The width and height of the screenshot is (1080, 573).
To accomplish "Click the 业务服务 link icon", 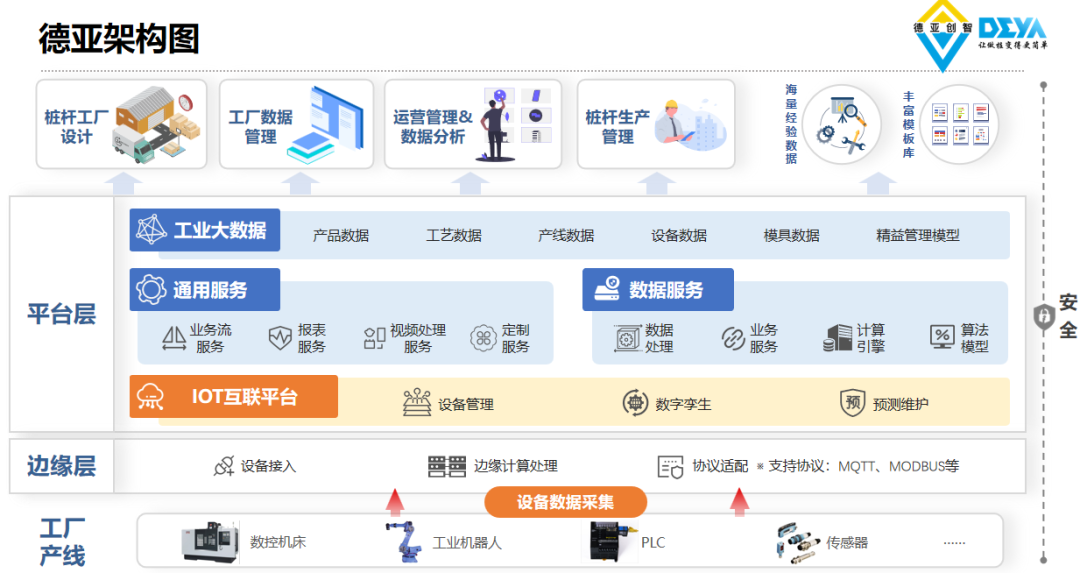I will 733,338.
